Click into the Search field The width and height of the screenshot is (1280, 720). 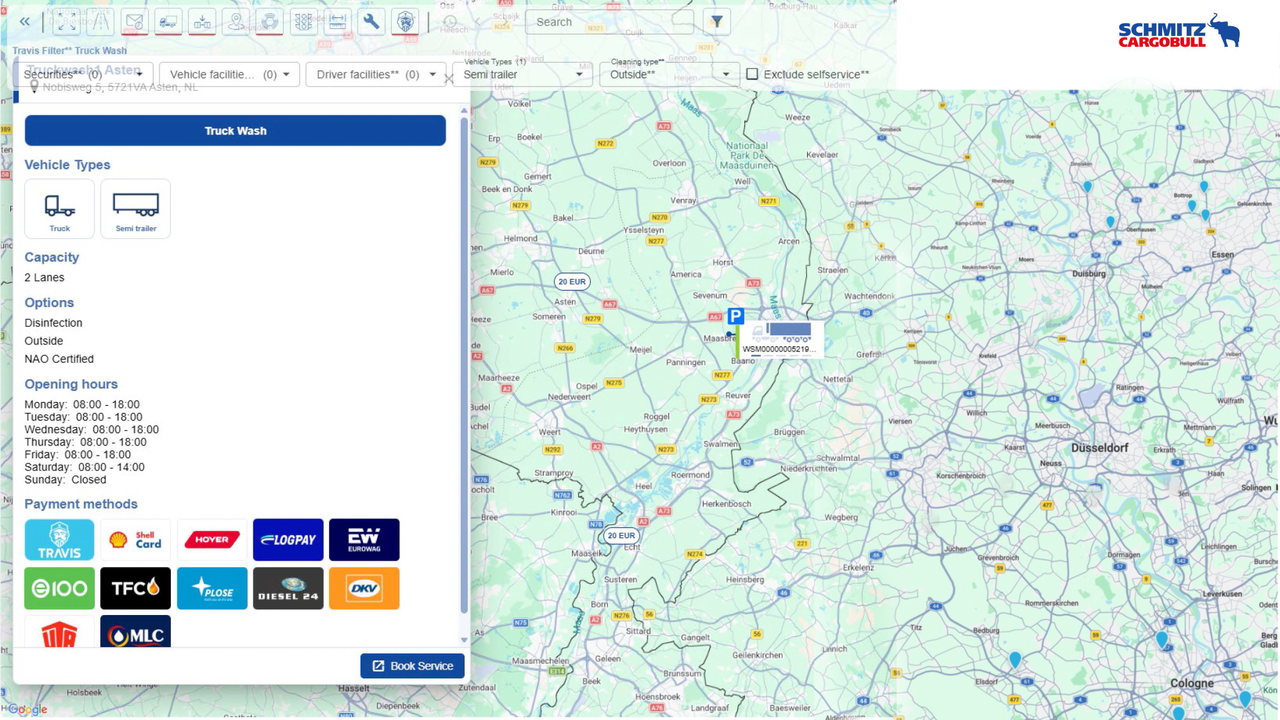pyautogui.click(x=609, y=22)
